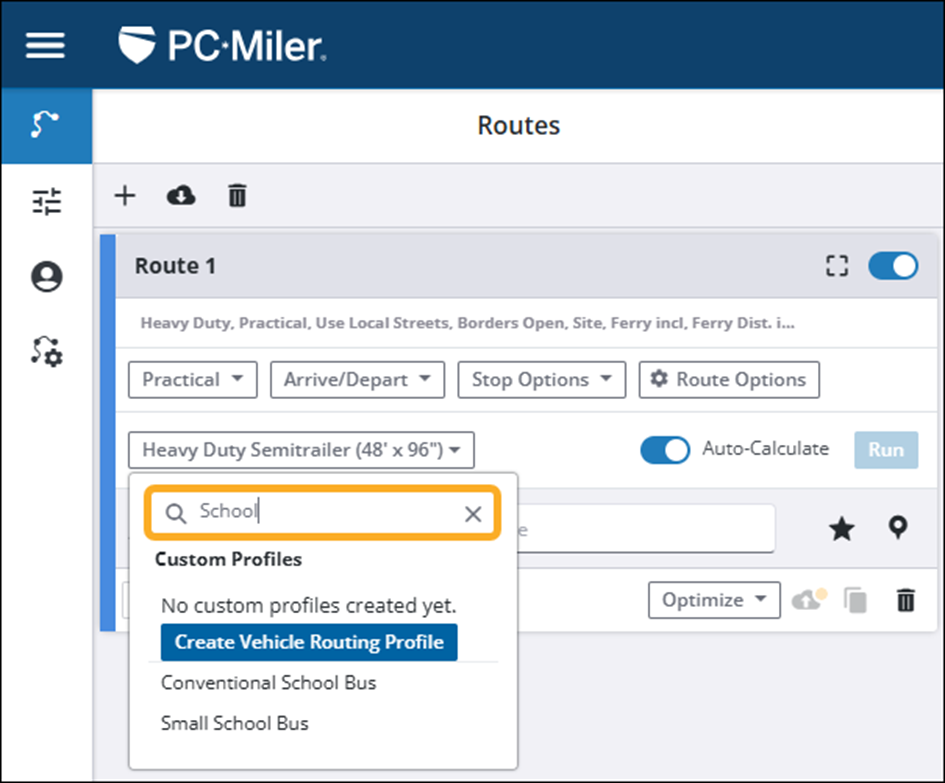Click the cloud upload save icon
945x783 pixels.
point(809,600)
